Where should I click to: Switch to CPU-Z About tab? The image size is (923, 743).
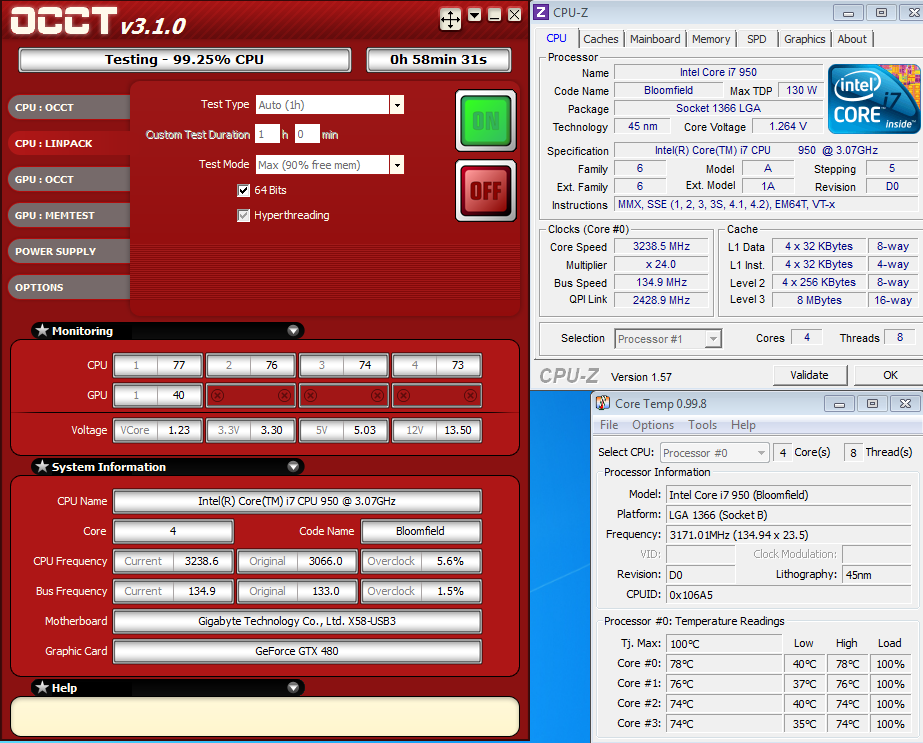point(852,39)
